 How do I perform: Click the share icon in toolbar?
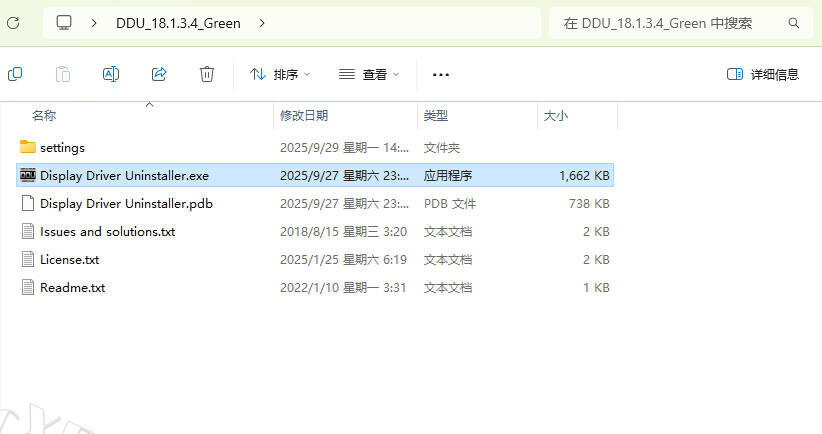(x=159, y=74)
